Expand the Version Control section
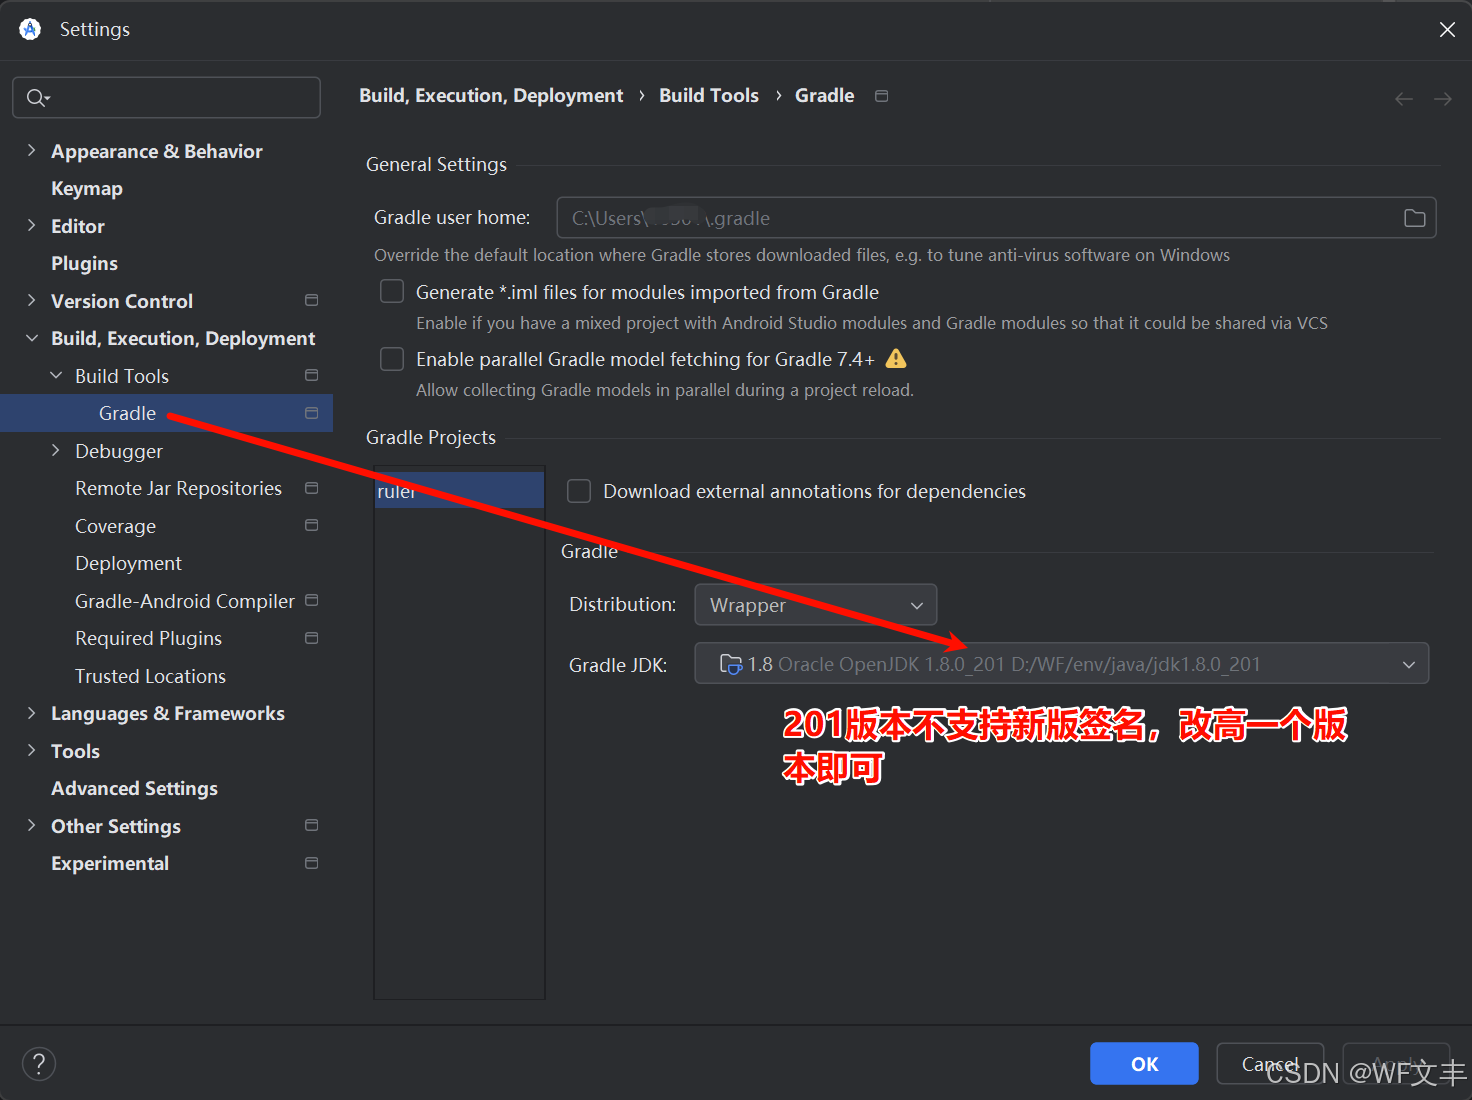 31,300
